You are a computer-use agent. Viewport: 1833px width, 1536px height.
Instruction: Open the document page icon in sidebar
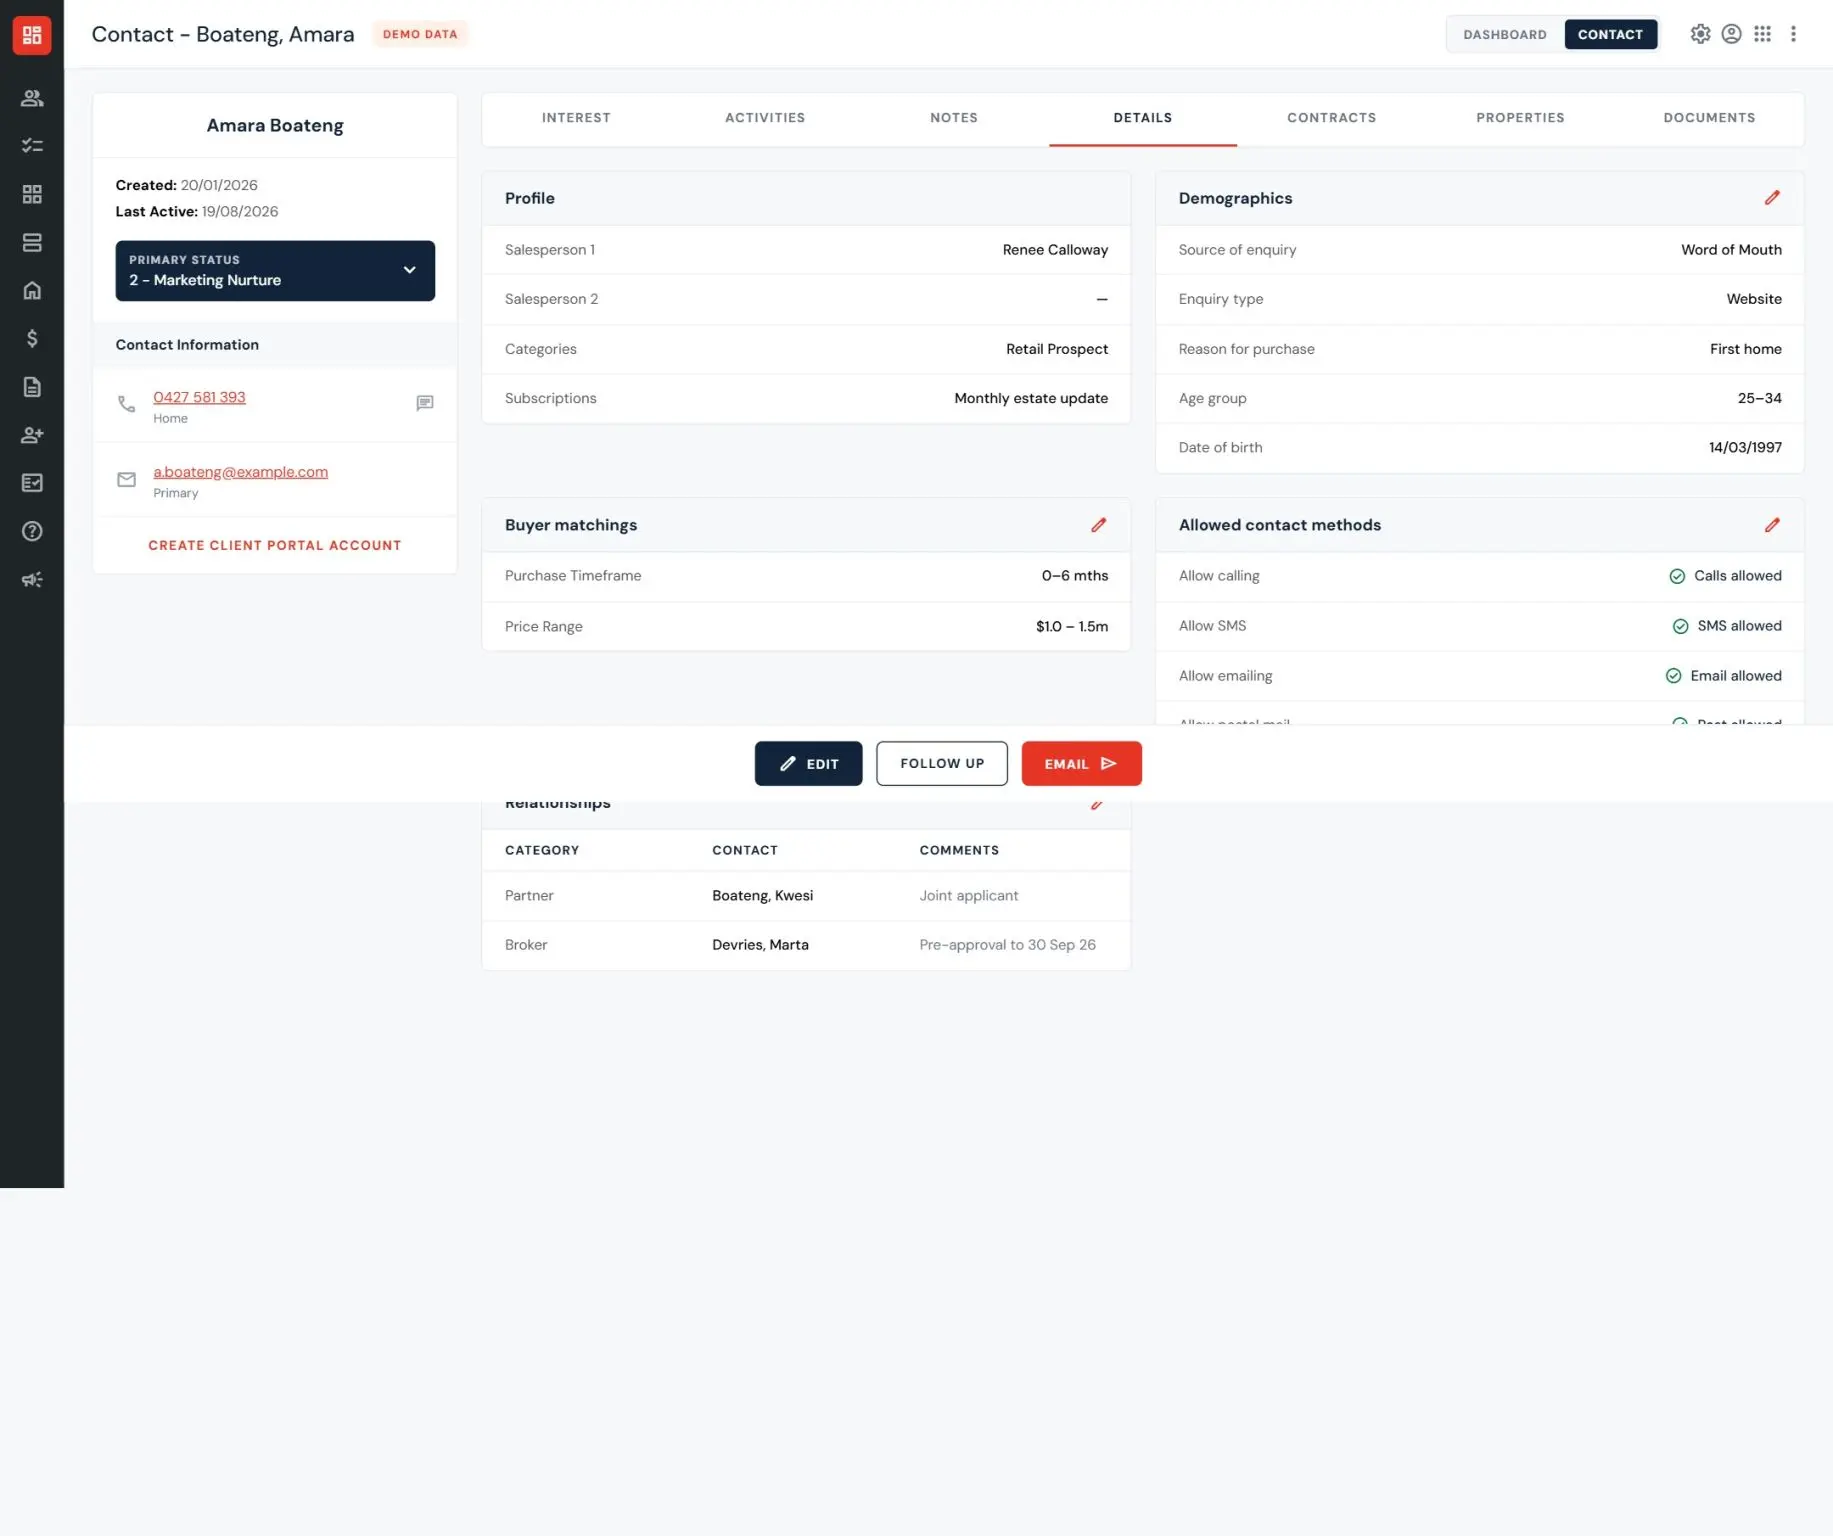click(32, 387)
